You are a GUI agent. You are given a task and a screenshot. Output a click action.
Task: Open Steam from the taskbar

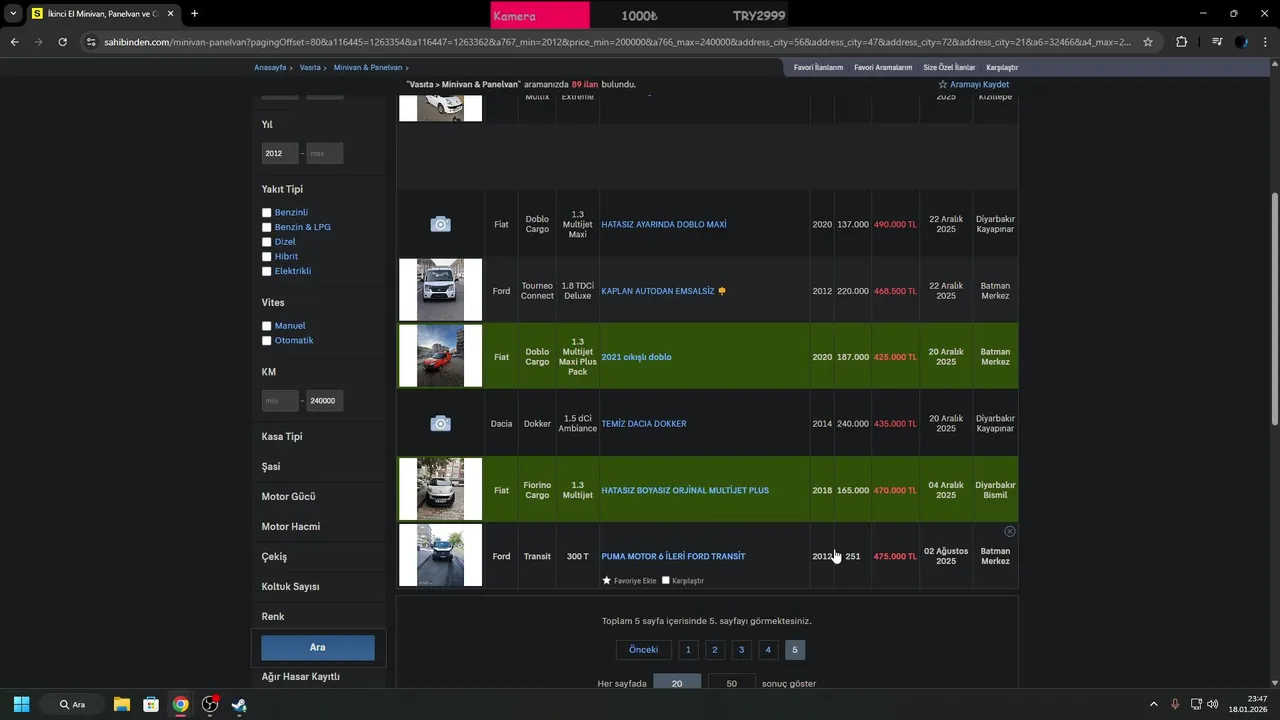coord(239,704)
